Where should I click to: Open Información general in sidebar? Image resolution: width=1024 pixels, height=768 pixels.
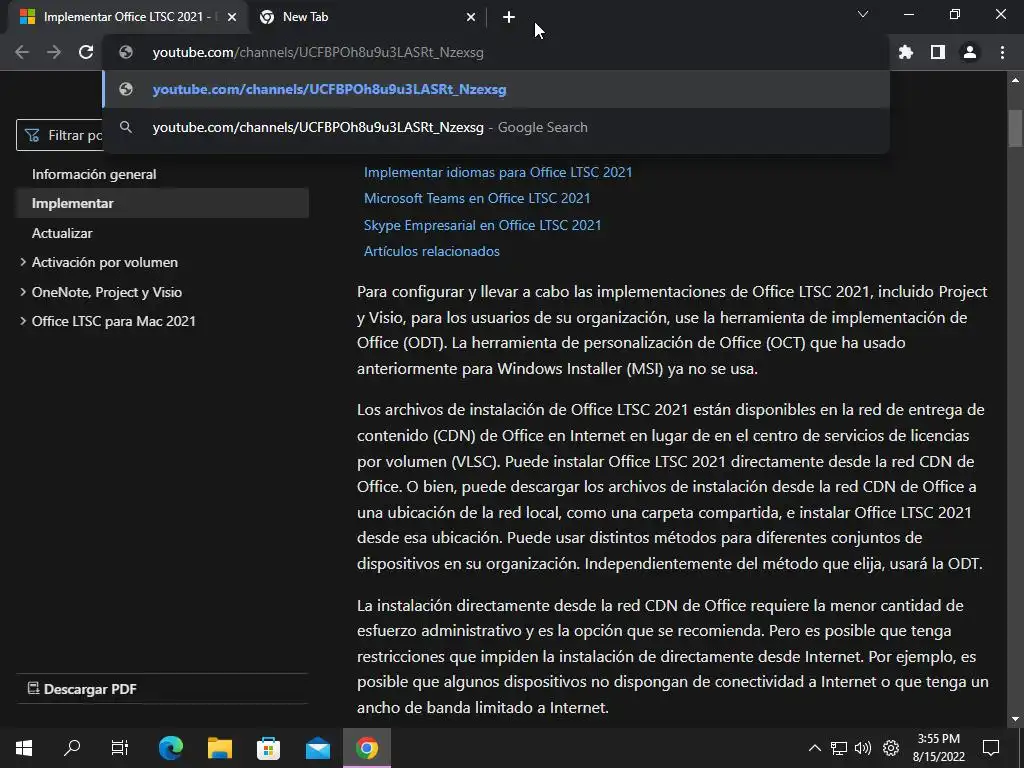(x=94, y=174)
